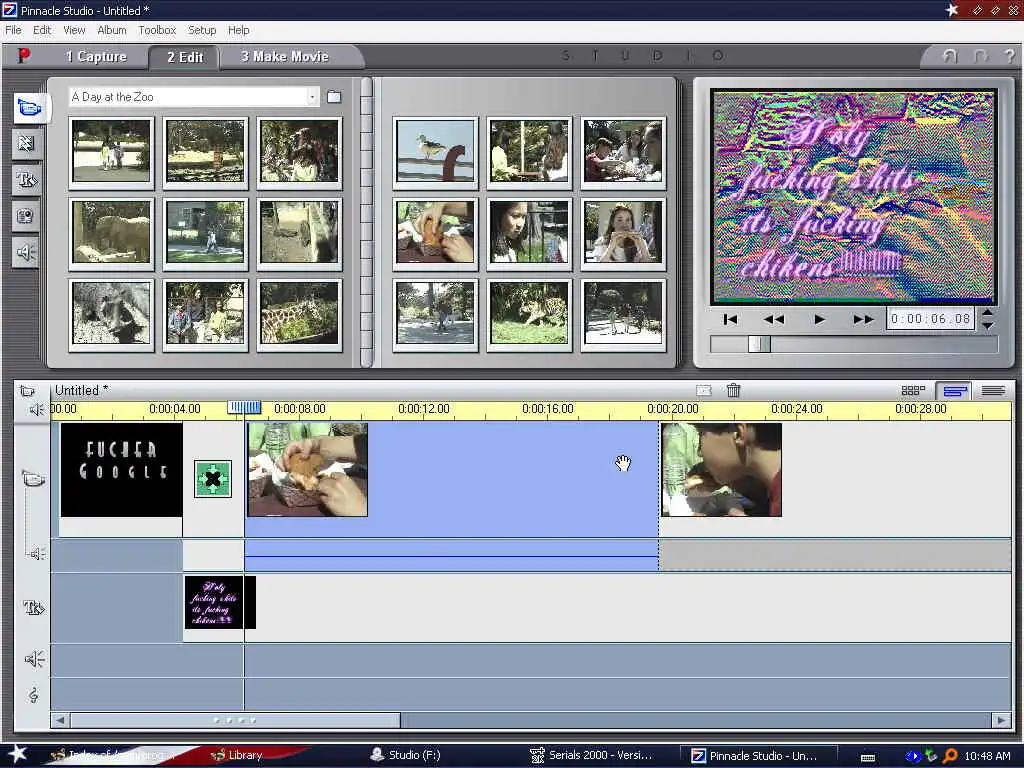Select the bird on railing scene thumbnail
The width and height of the screenshot is (1024, 768).
tap(436, 152)
